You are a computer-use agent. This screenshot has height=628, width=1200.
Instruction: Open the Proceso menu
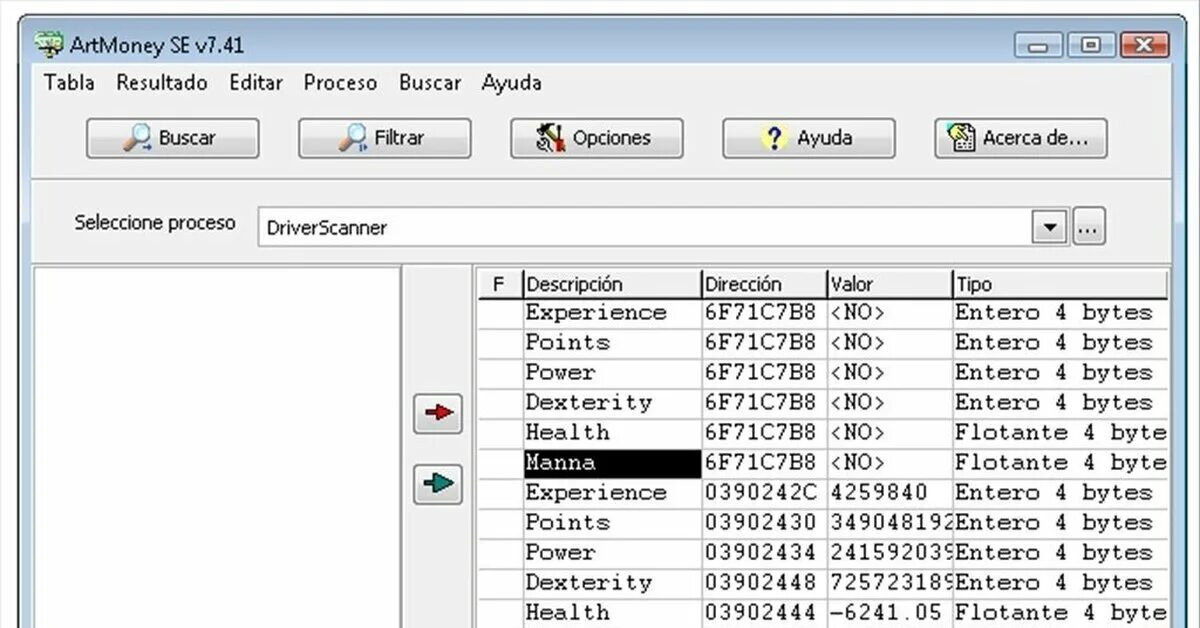tap(341, 83)
